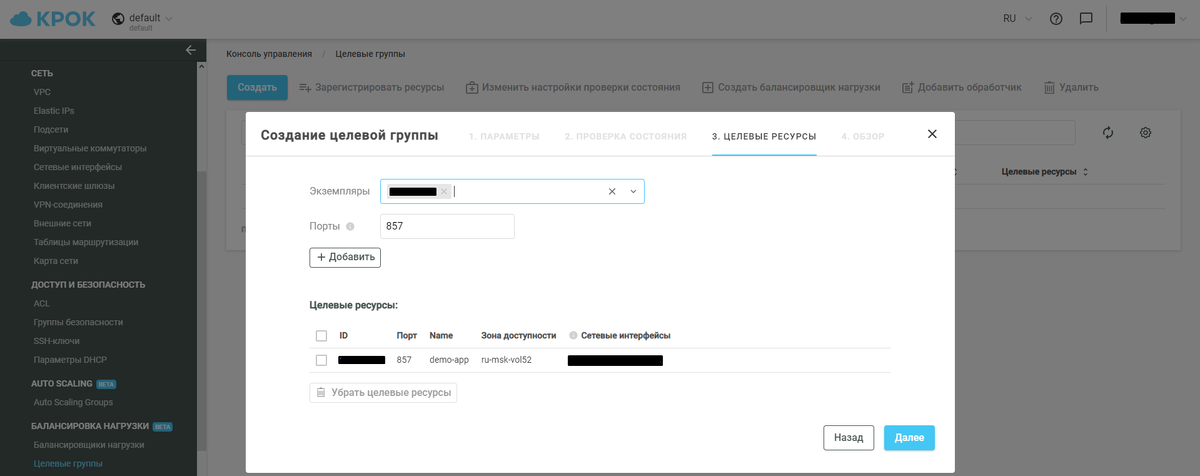The width and height of the screenshot is (1200, 476).
Task: Open VPN-соединения in the sidebar
Action: (x=70, y=204)
